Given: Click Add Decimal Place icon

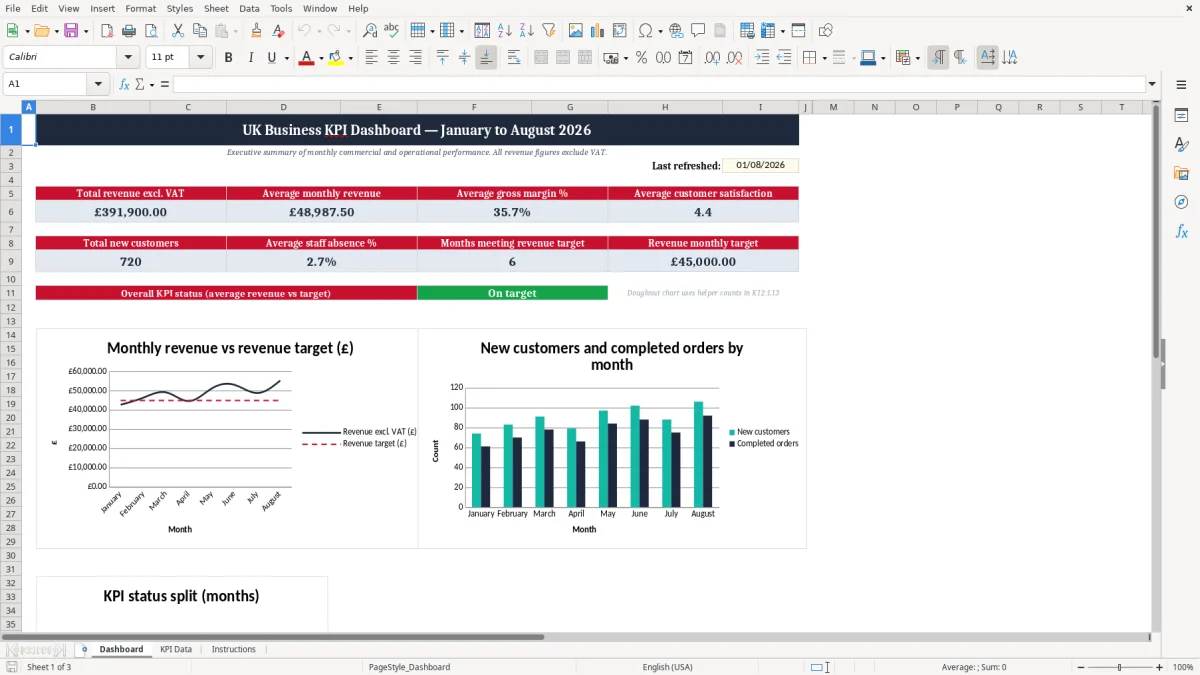Looking at the screenshot, I should pos(712,58).
